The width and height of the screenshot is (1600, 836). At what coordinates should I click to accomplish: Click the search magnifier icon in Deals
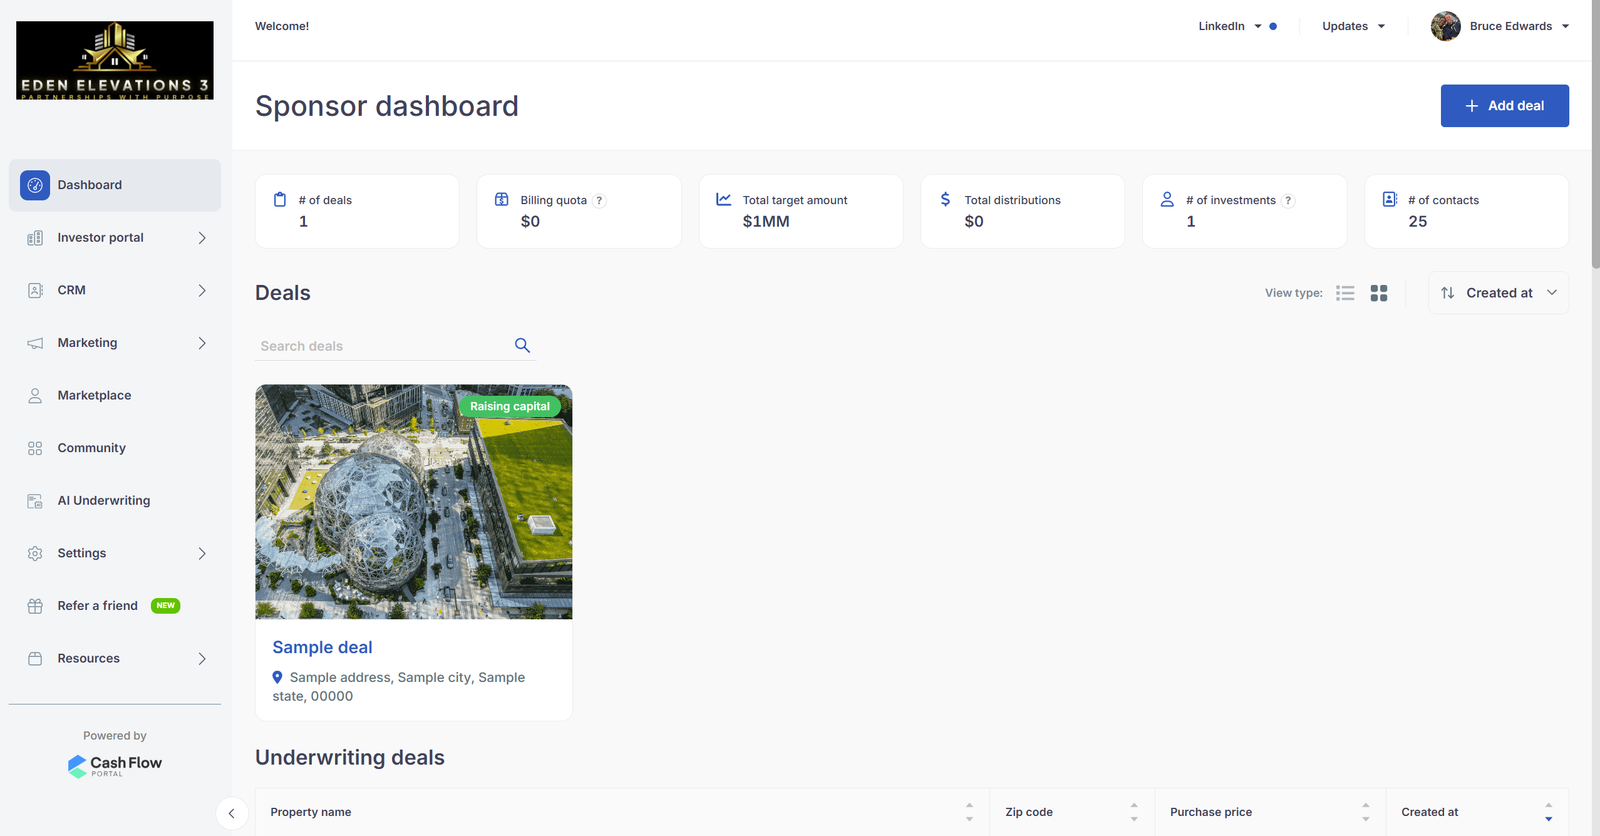(x=522, y=345)
